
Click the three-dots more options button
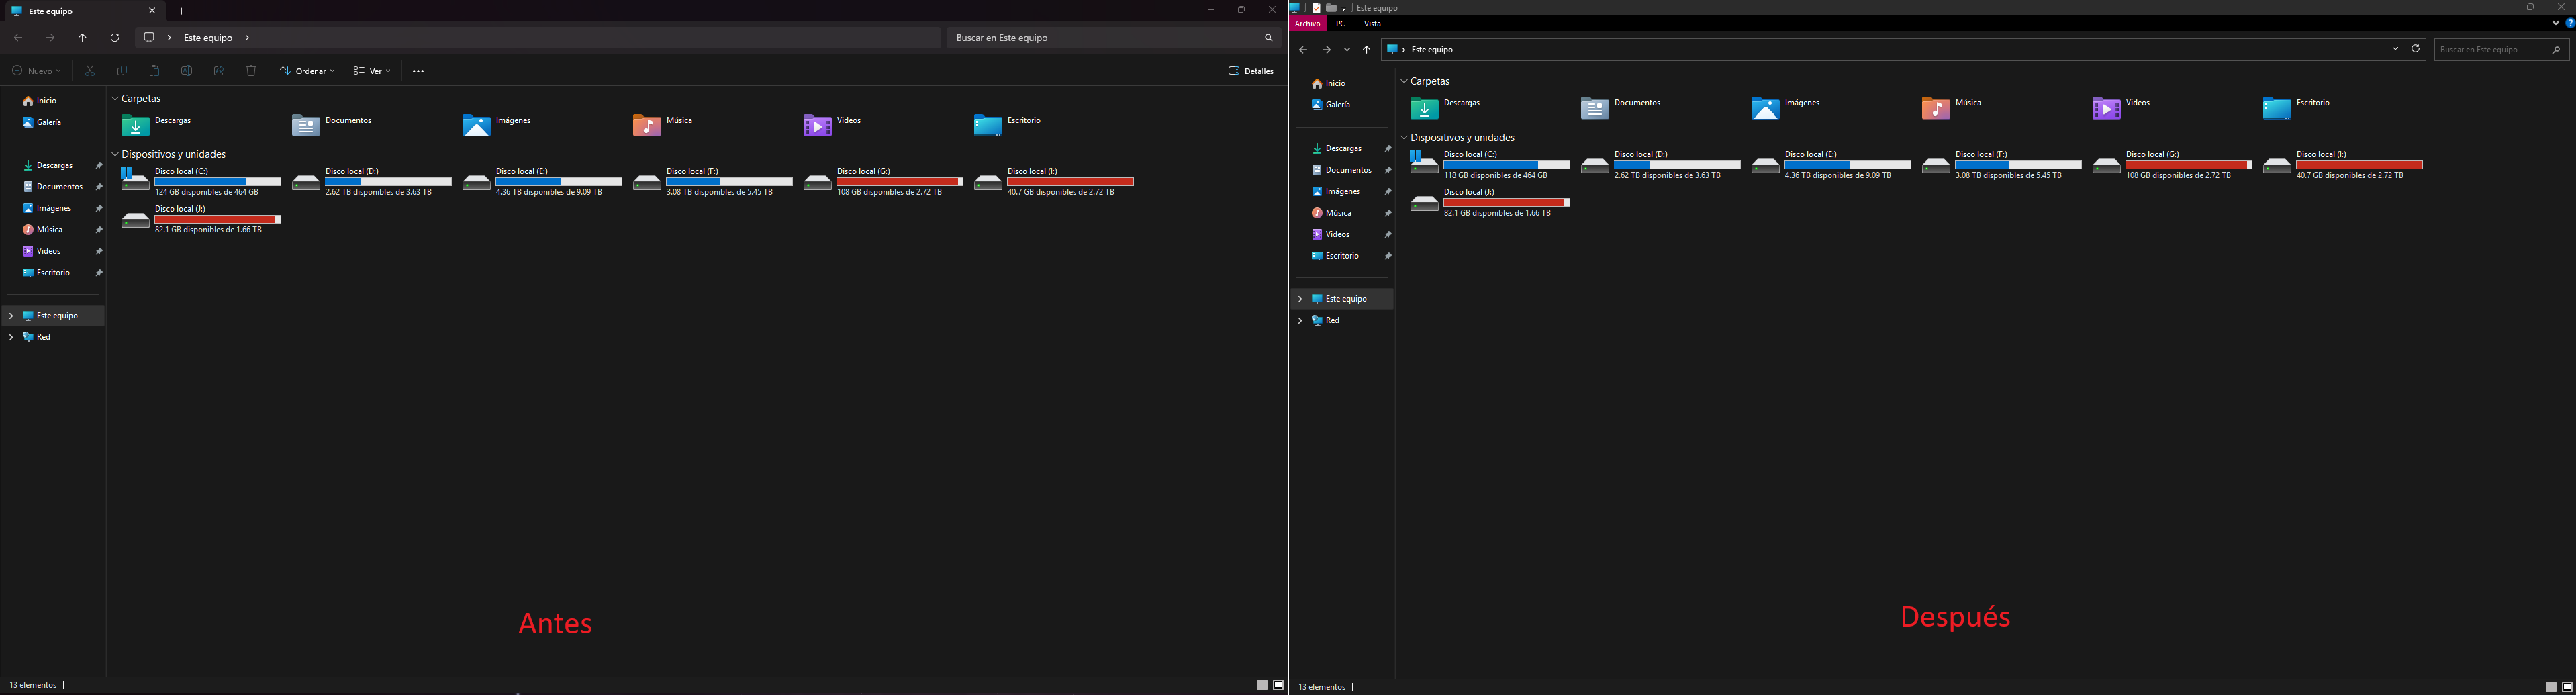pyautogui.click(x=418, y=71)
